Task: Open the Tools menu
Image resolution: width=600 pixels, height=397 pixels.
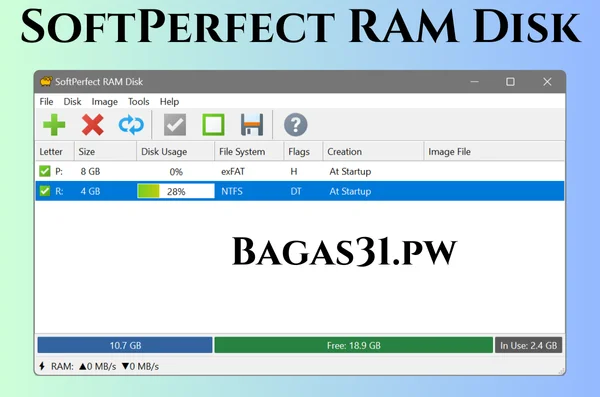Action: pos(139,102)
